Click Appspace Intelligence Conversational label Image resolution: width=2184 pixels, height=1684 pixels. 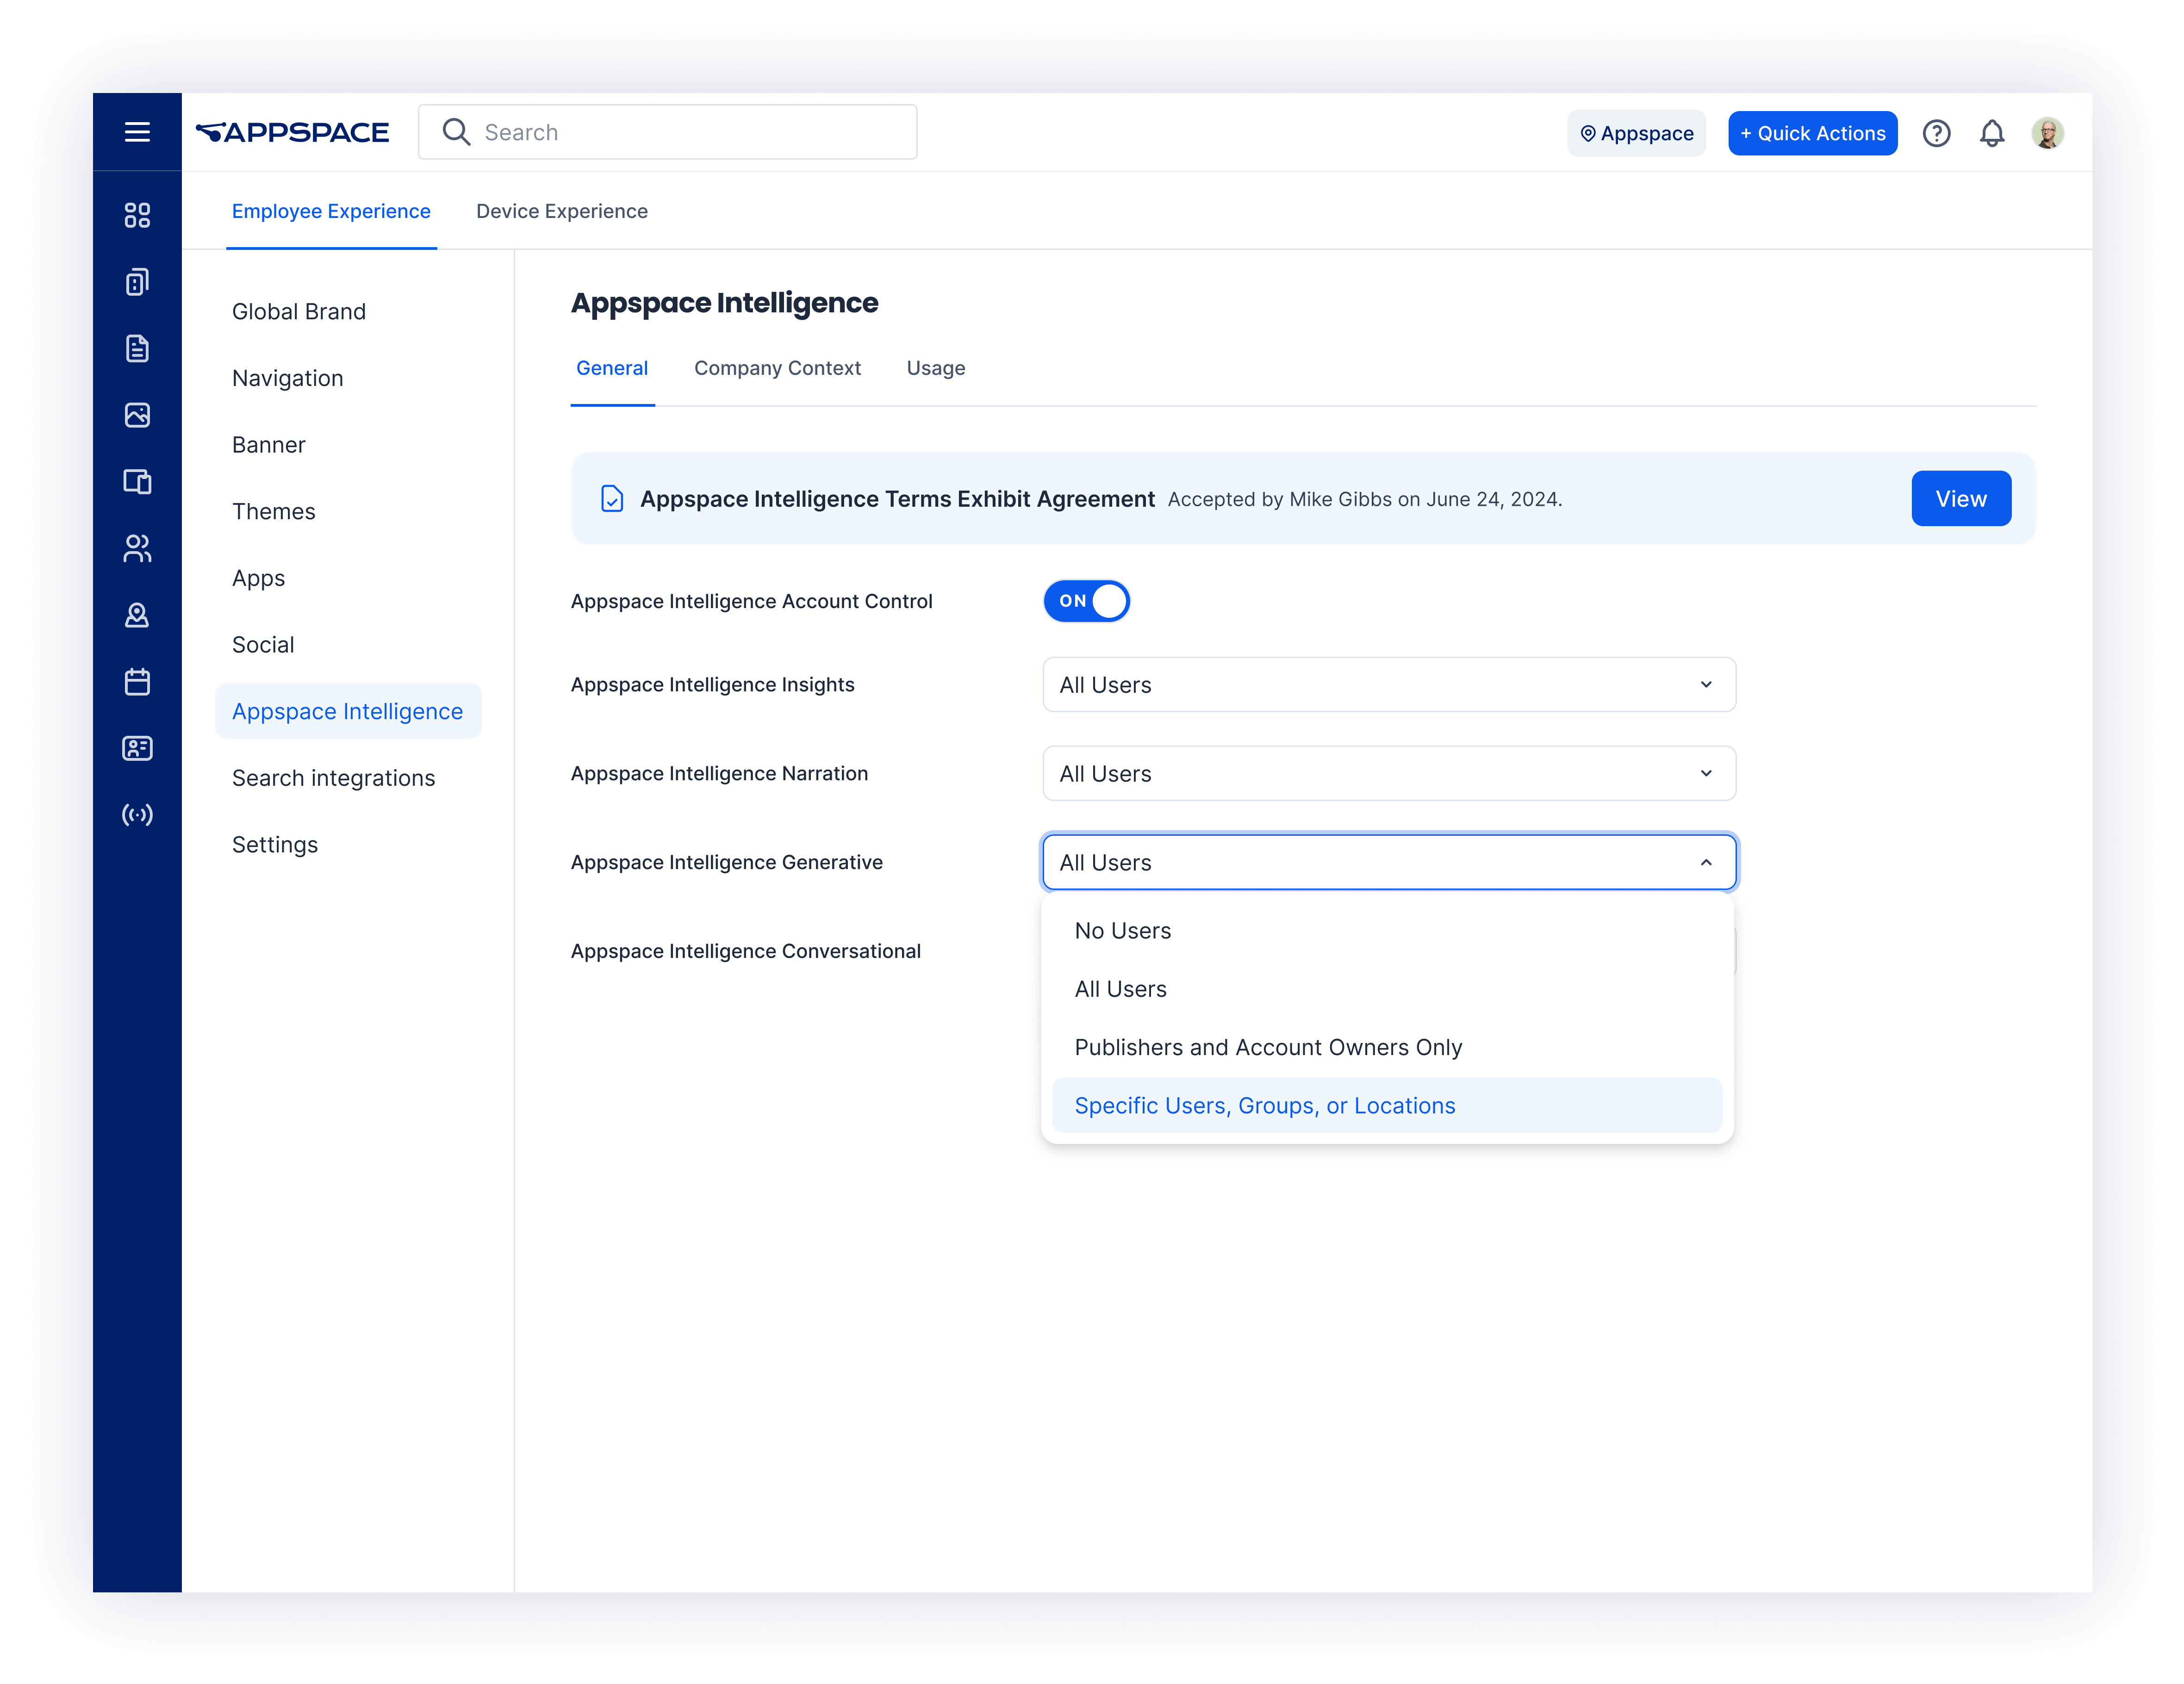pos(746,951)
